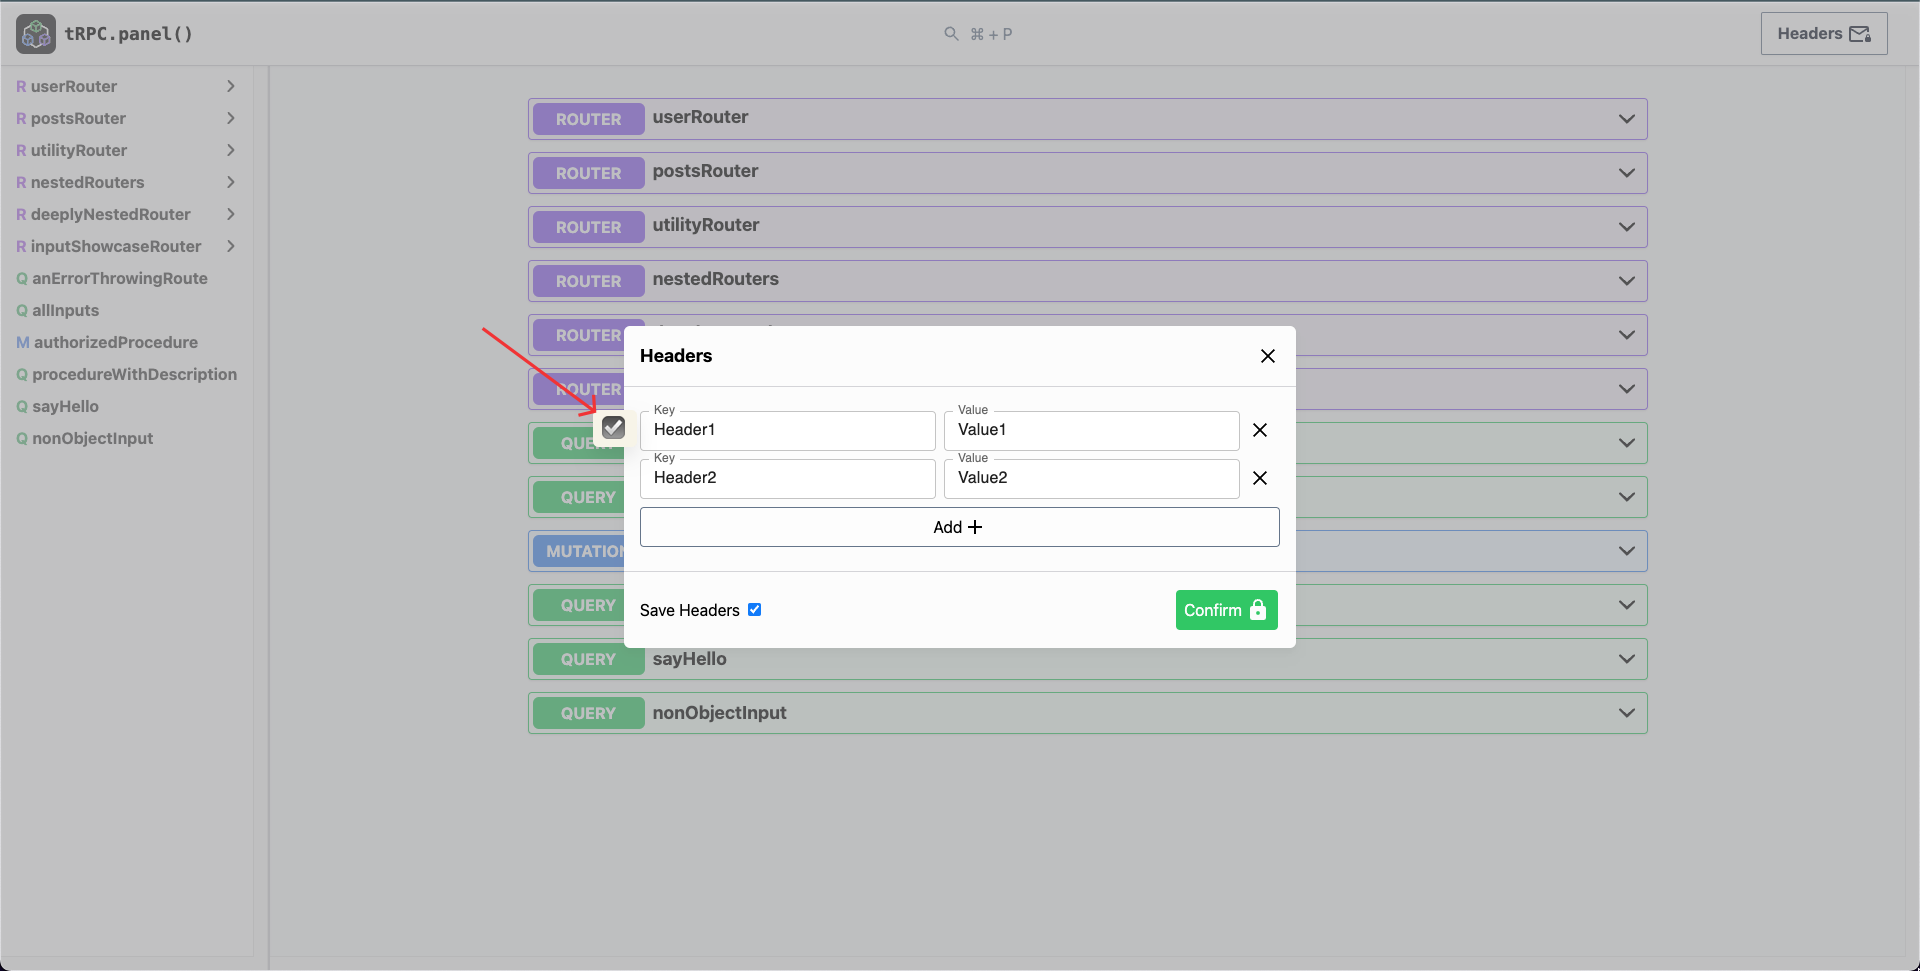1920x971 pixels.
Task: Click the nonObjectInput QUERY badge
Action: tap(588, 713)
